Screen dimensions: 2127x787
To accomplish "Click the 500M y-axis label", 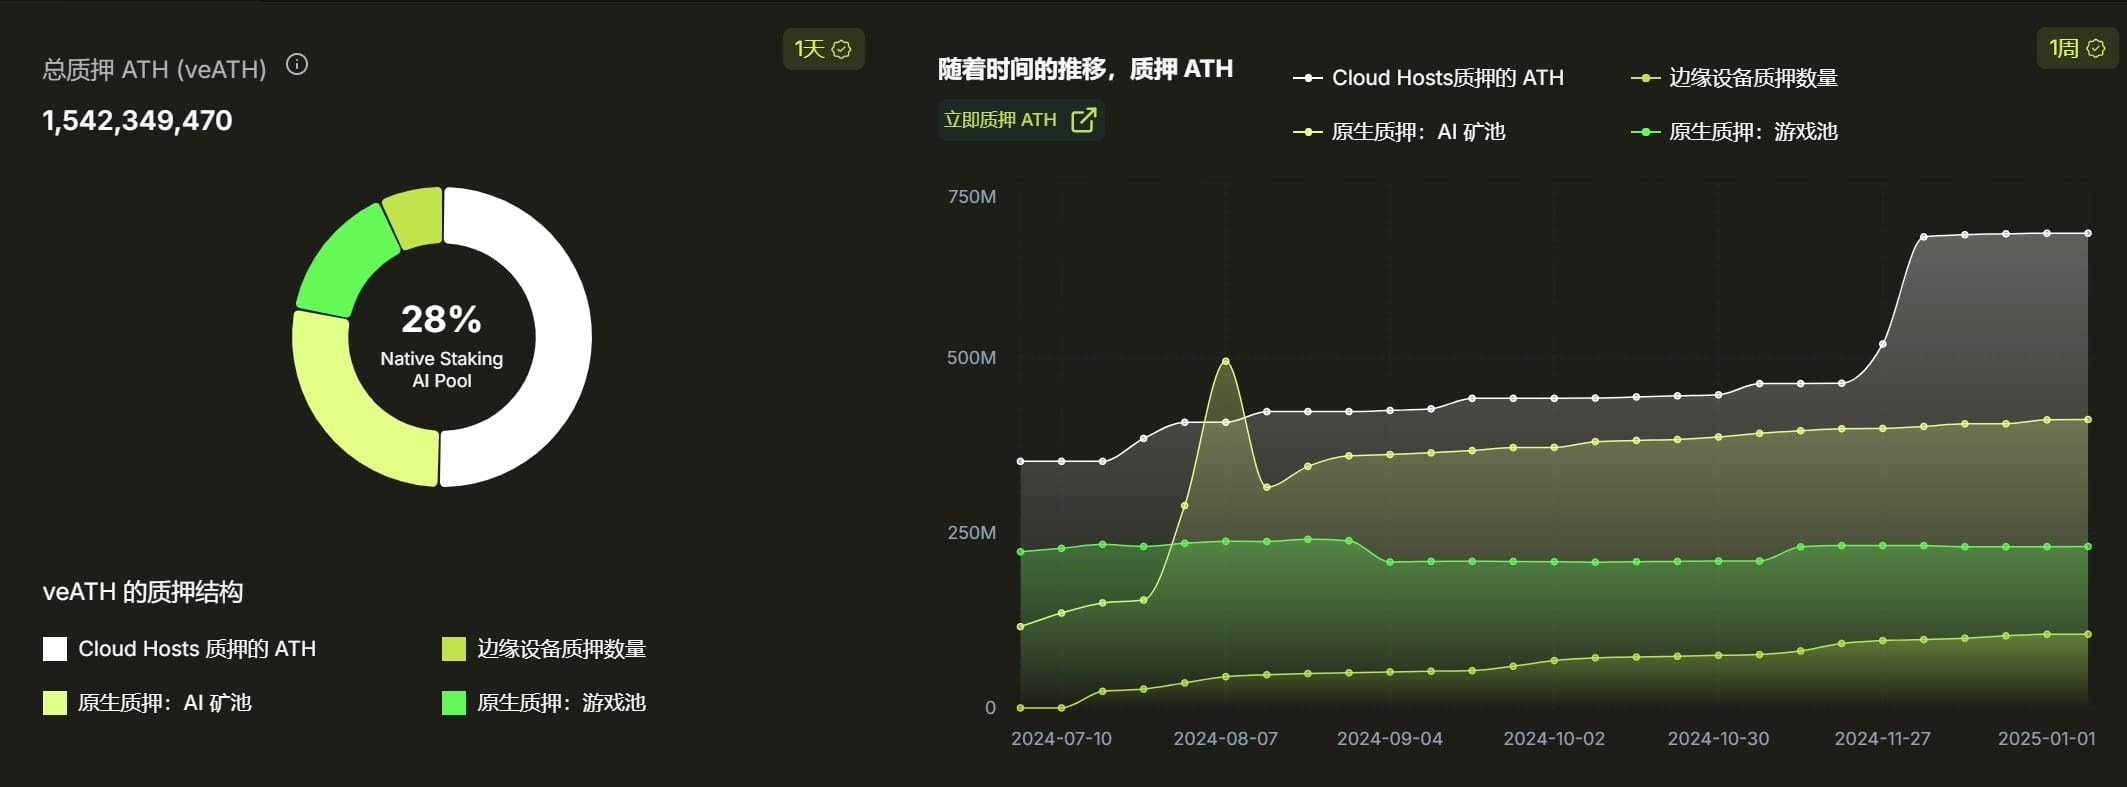I will click(972, 358).
